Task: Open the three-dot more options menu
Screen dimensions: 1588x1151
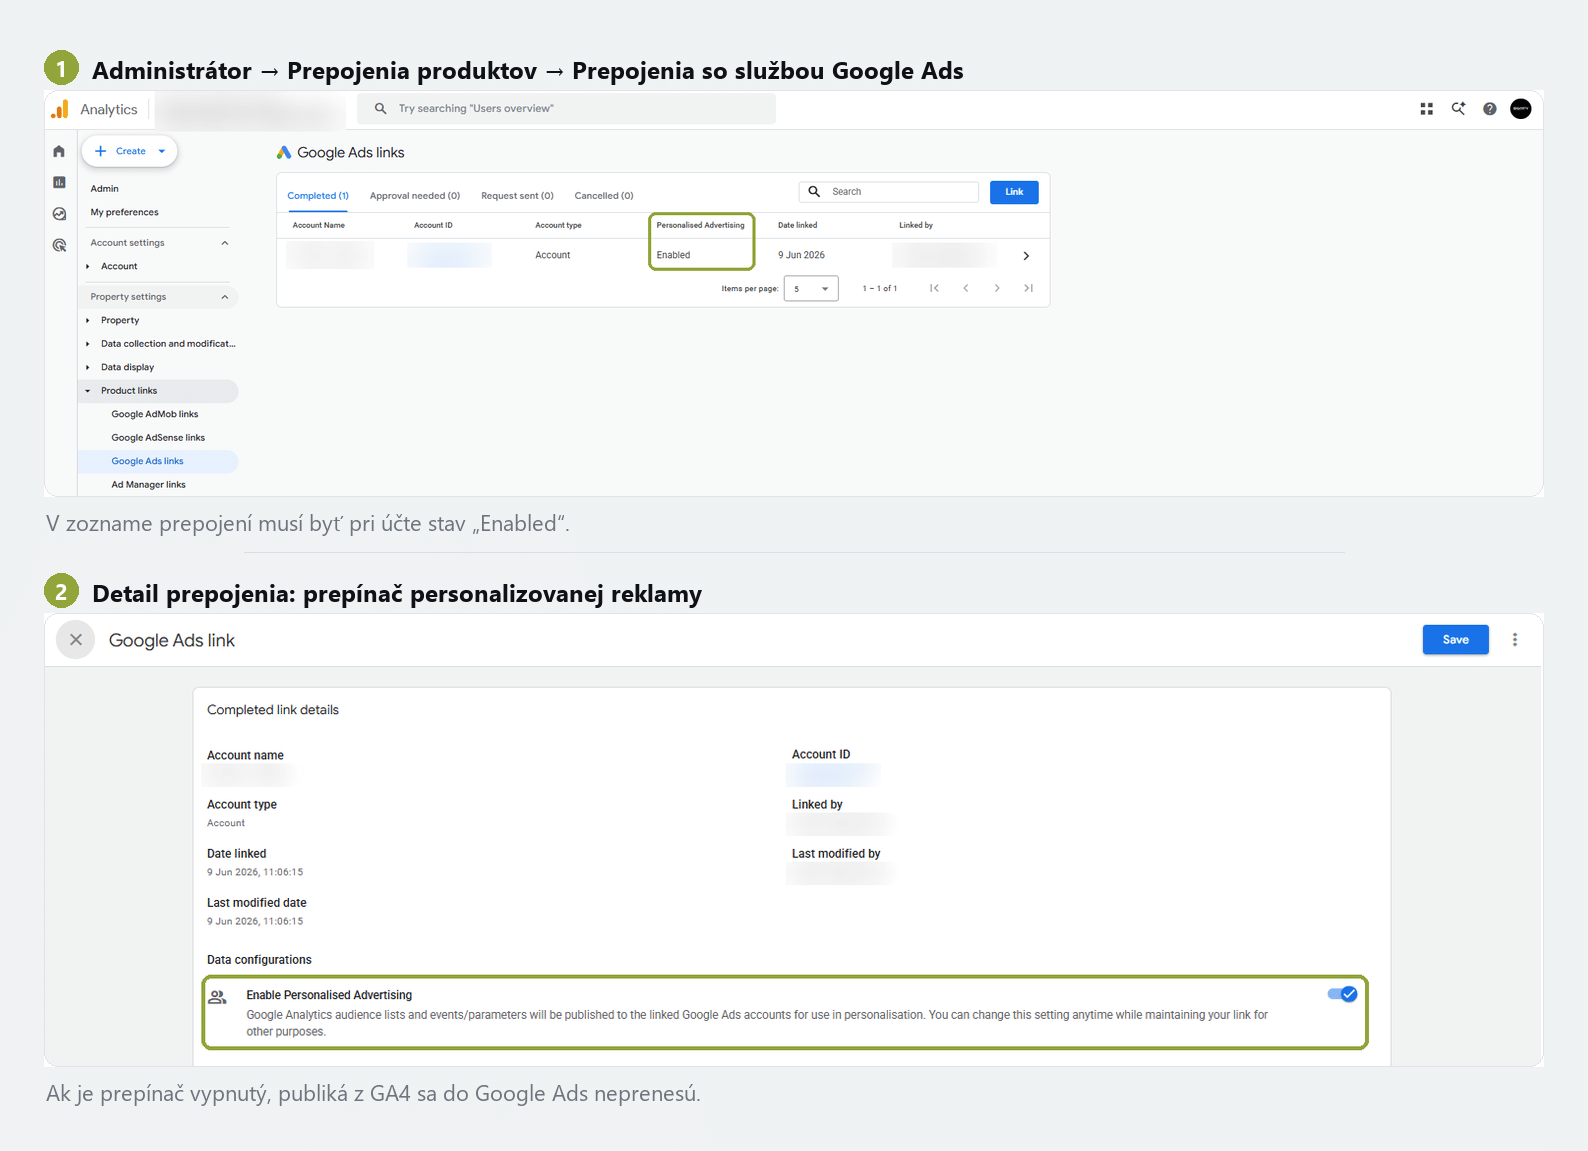Action: [x=1515, y=640]
